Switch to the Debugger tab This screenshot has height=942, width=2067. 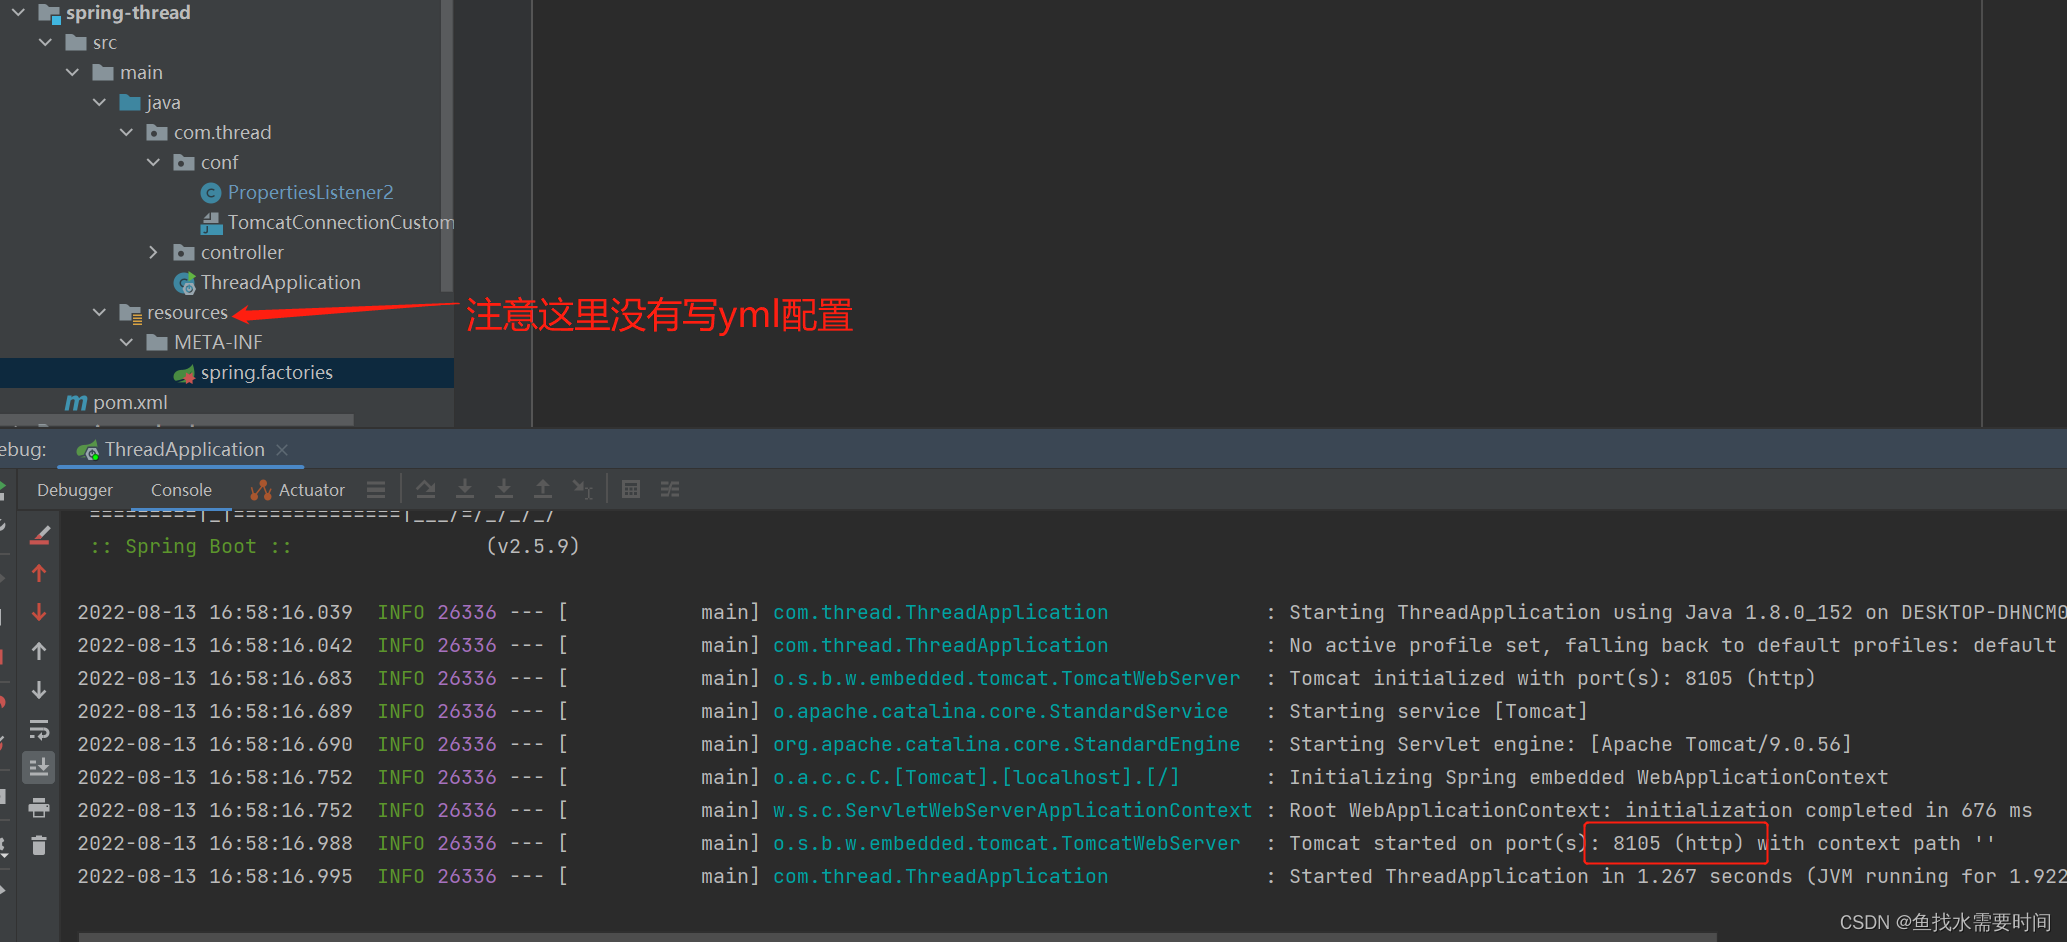point(75,489)
